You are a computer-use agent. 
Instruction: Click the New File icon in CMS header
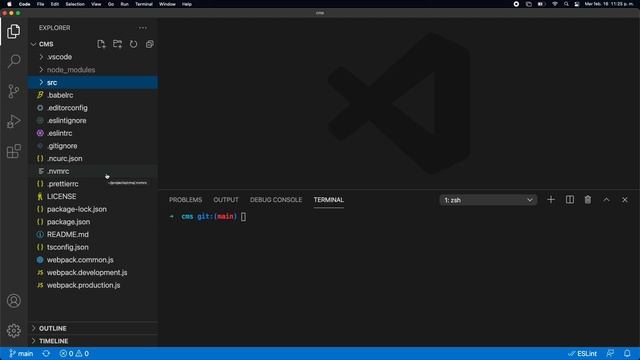click(101, 44)
